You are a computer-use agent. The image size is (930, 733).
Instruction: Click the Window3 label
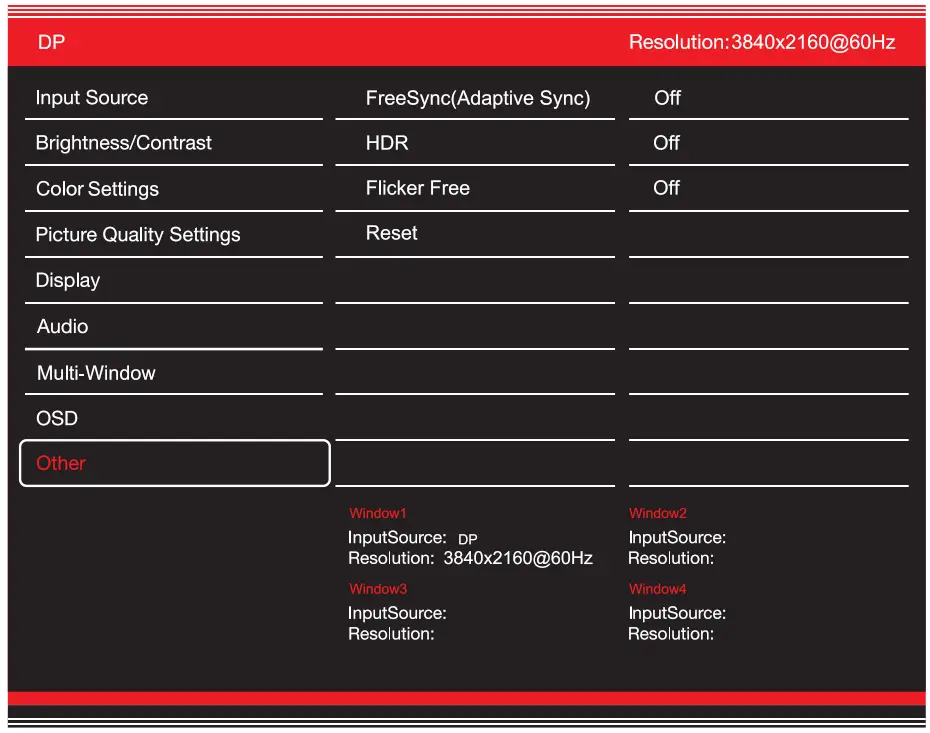[x=378, y=589]
